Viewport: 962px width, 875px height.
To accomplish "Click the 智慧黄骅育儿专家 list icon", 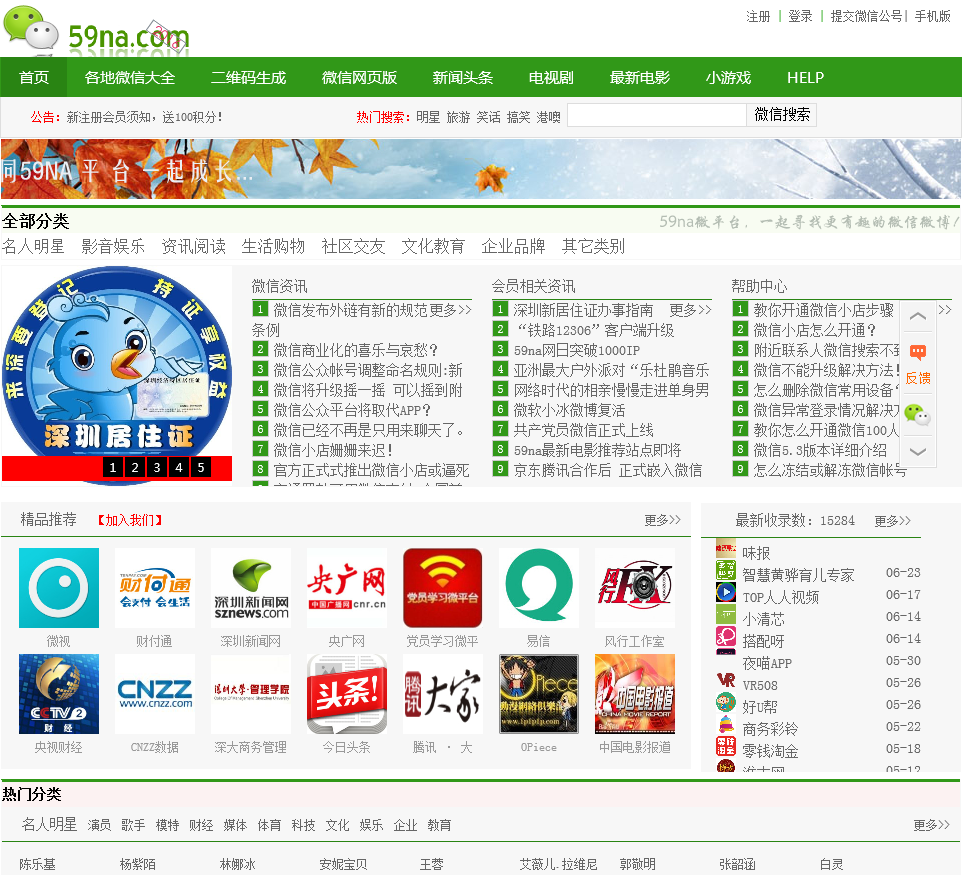I will pyautogui.click(x=726, y=570).
